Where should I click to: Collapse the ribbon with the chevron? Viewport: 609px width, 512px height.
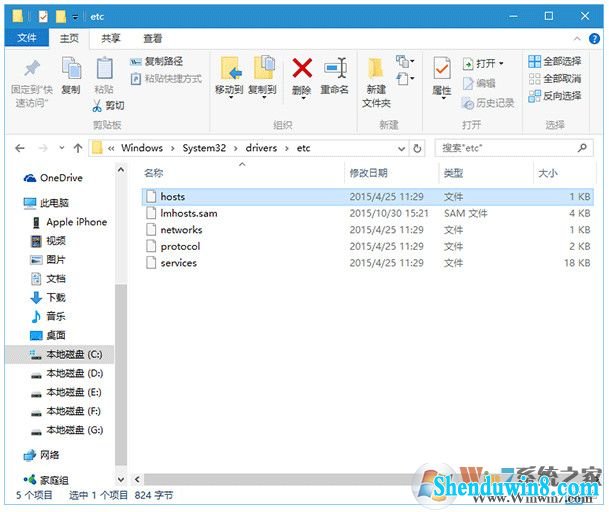(x=577, y=38)
